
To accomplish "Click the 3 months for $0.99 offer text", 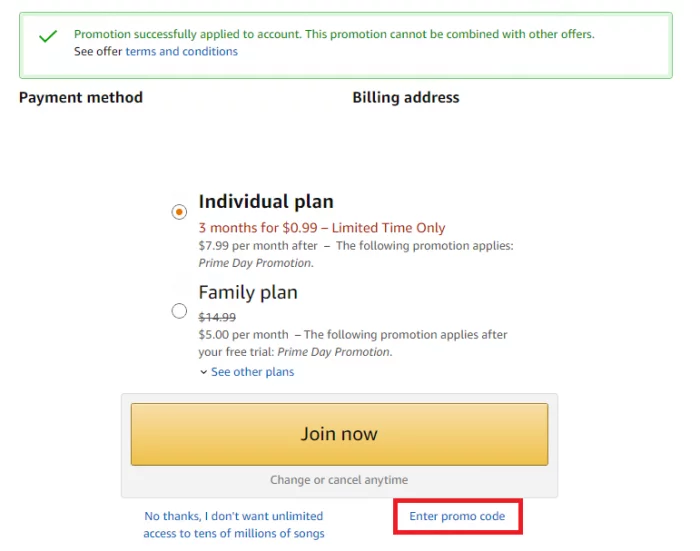I will coord(322,228).
